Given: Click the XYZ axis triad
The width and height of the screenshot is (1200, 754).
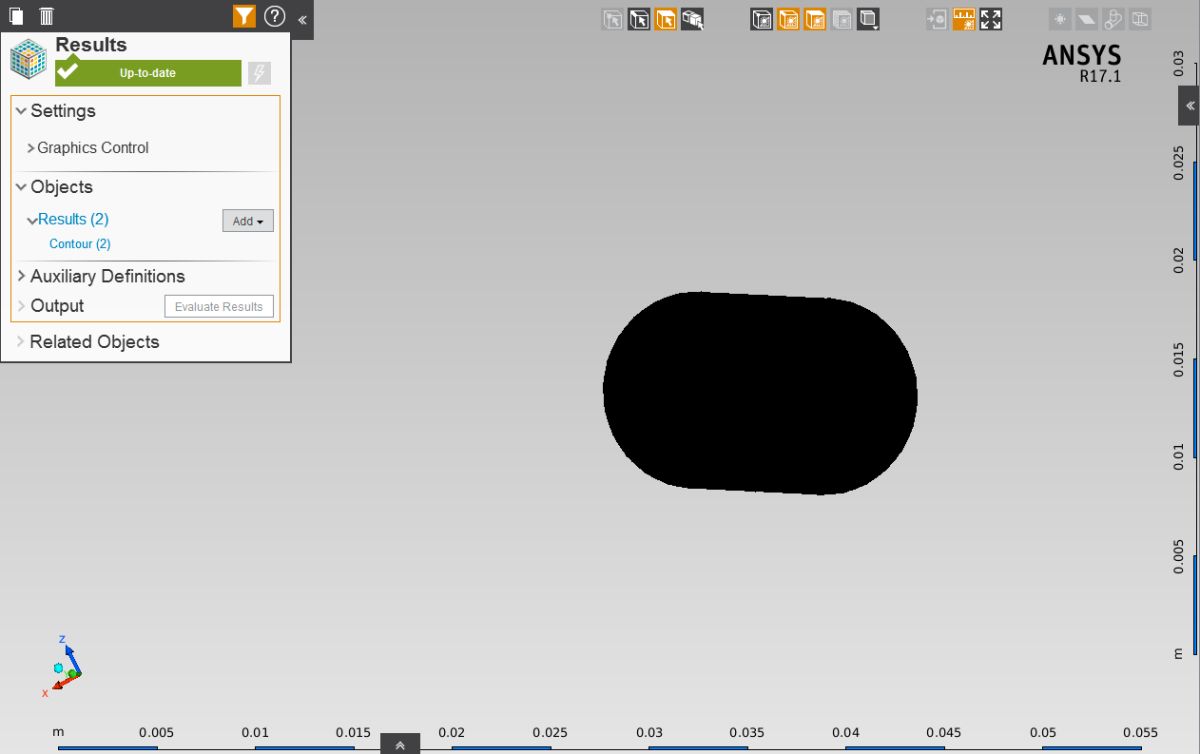Looking at the screenshot, I should tap(65, 666).
